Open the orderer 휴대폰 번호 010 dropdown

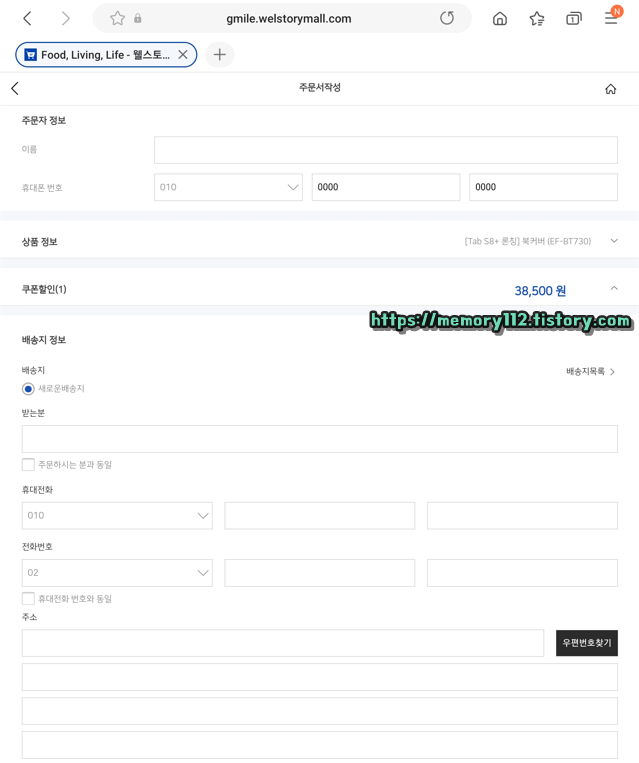[x=228, y=187]
